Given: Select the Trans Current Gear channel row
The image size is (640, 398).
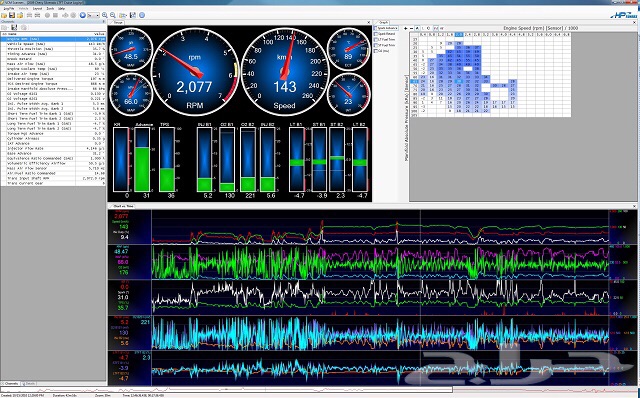Looking at the screenshot, I should tap(53, 183).
